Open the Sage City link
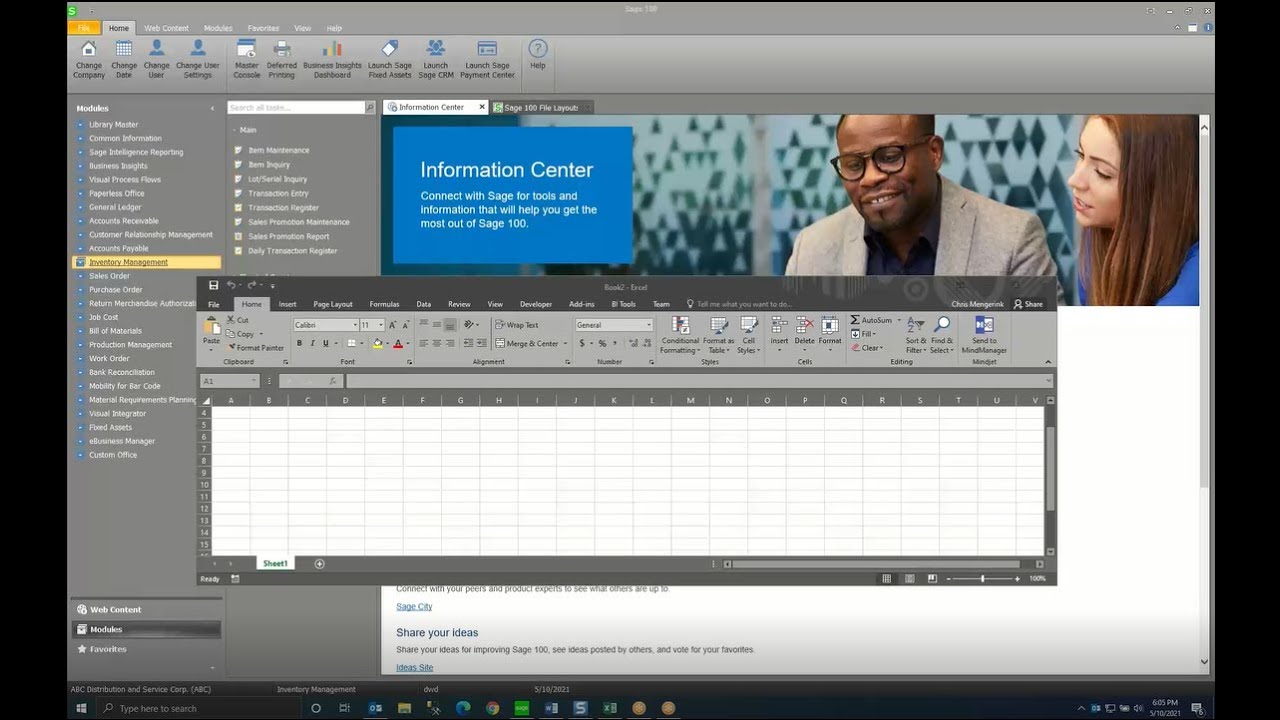 click(414, 607)
